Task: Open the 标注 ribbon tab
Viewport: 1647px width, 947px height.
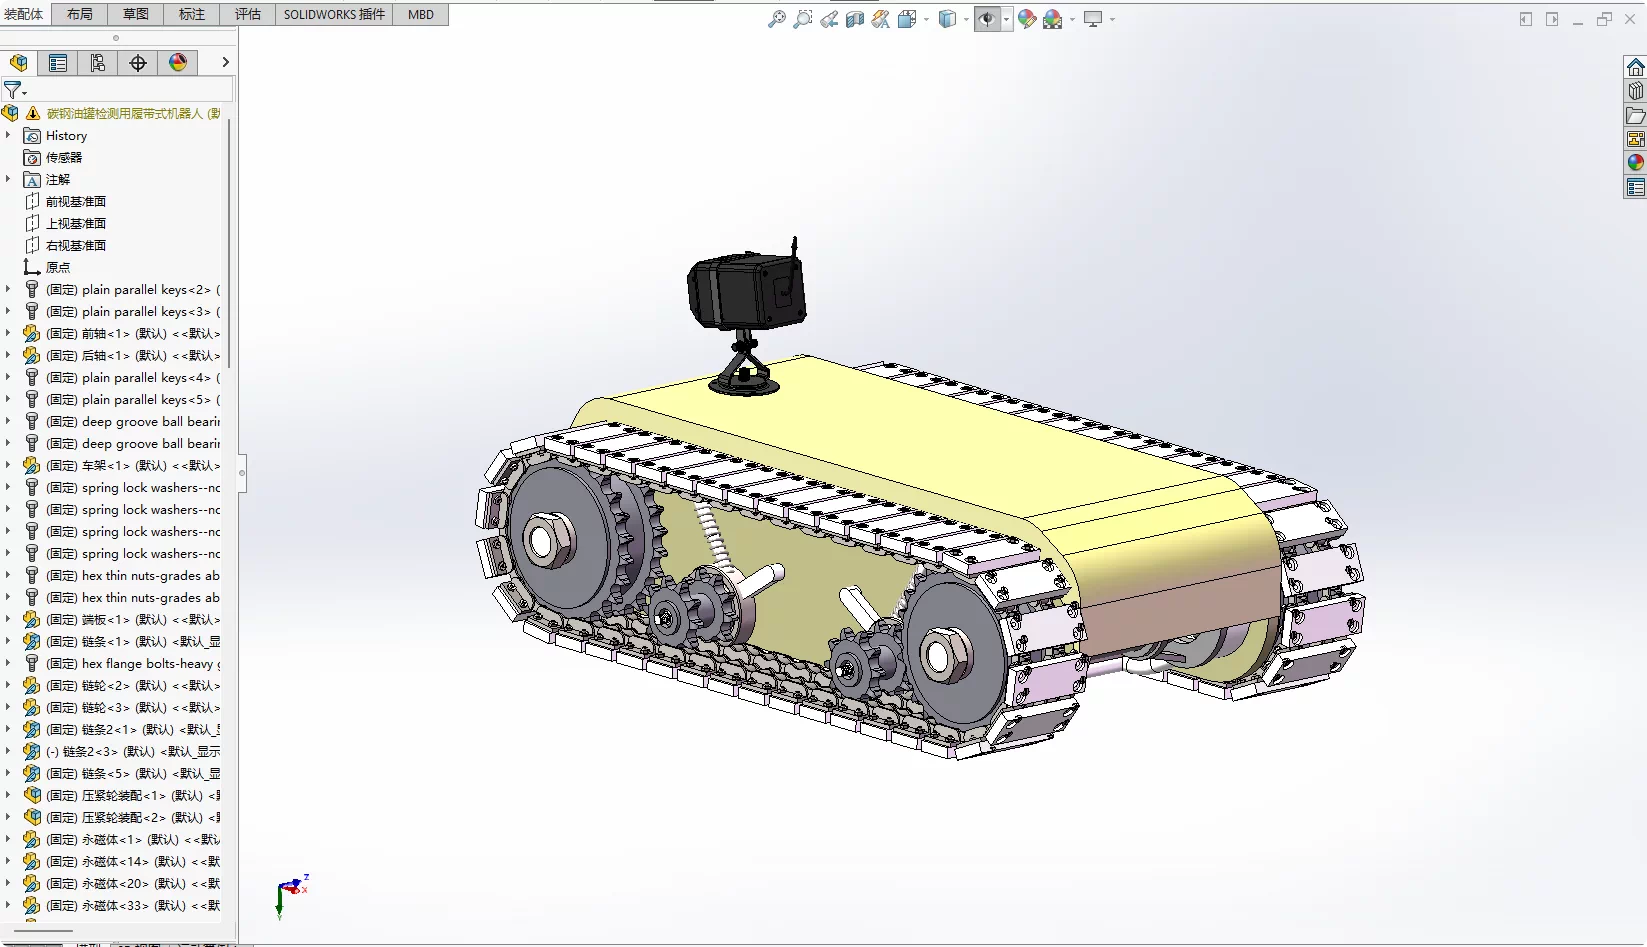Action: click(192, 14)
